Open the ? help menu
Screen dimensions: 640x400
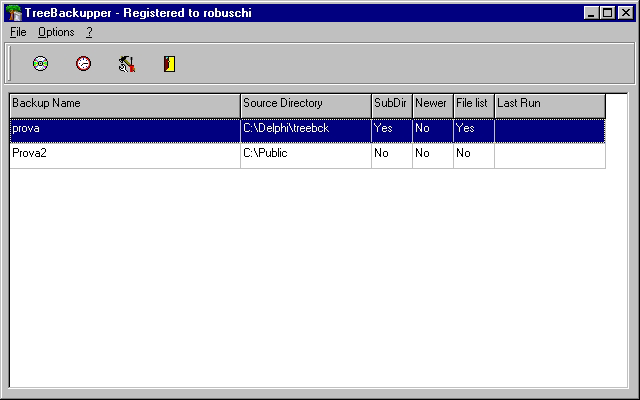pos(89,32)
